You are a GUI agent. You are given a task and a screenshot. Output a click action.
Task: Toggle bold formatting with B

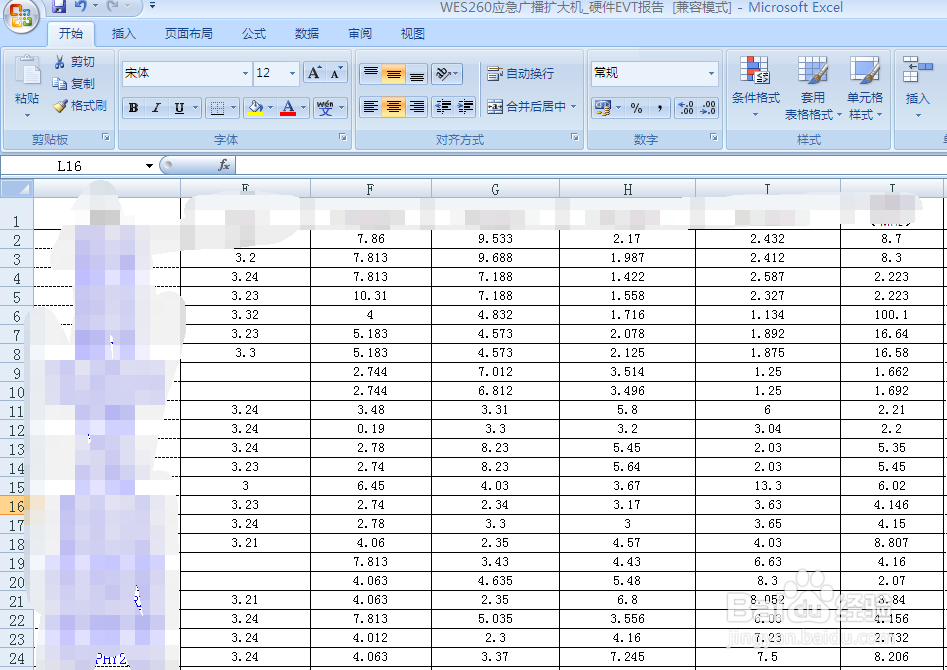pos(133,107)
